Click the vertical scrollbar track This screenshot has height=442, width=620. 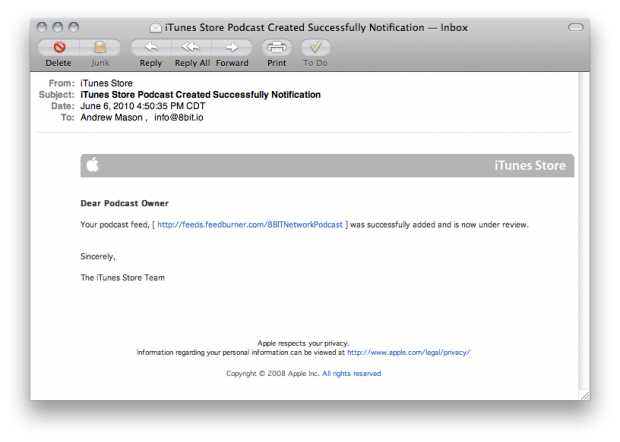[x=584, y=230]
